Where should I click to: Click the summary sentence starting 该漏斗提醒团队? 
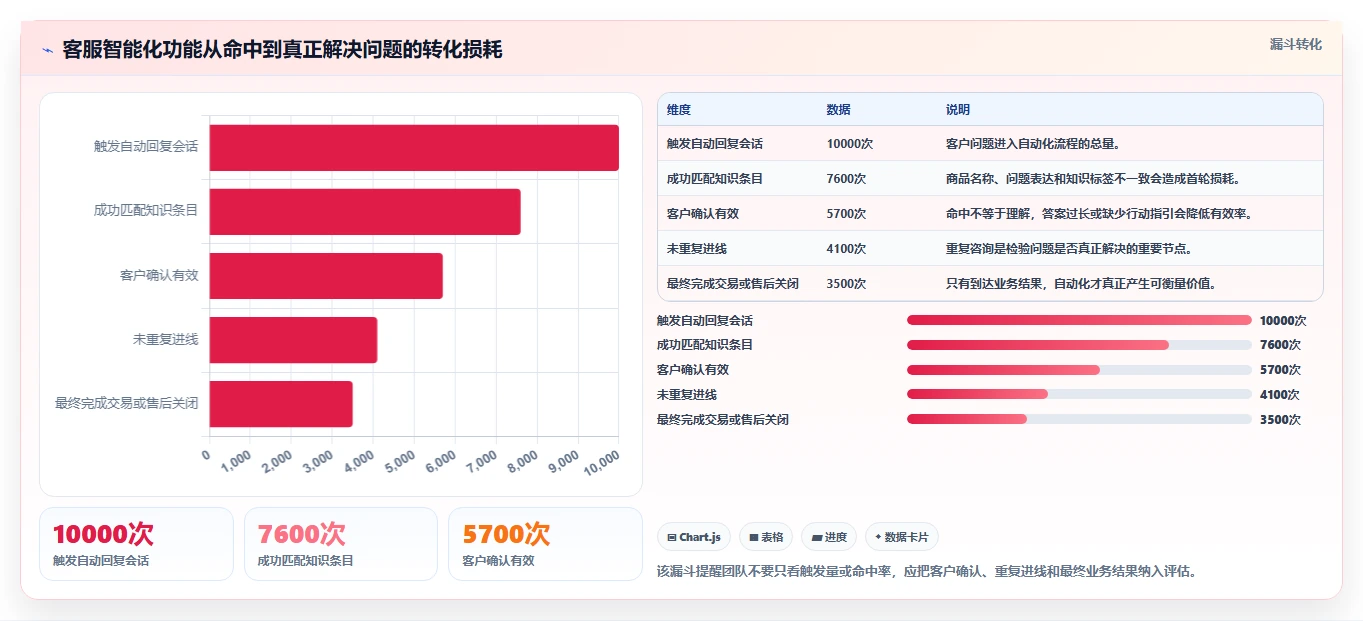tap(927, 572)
